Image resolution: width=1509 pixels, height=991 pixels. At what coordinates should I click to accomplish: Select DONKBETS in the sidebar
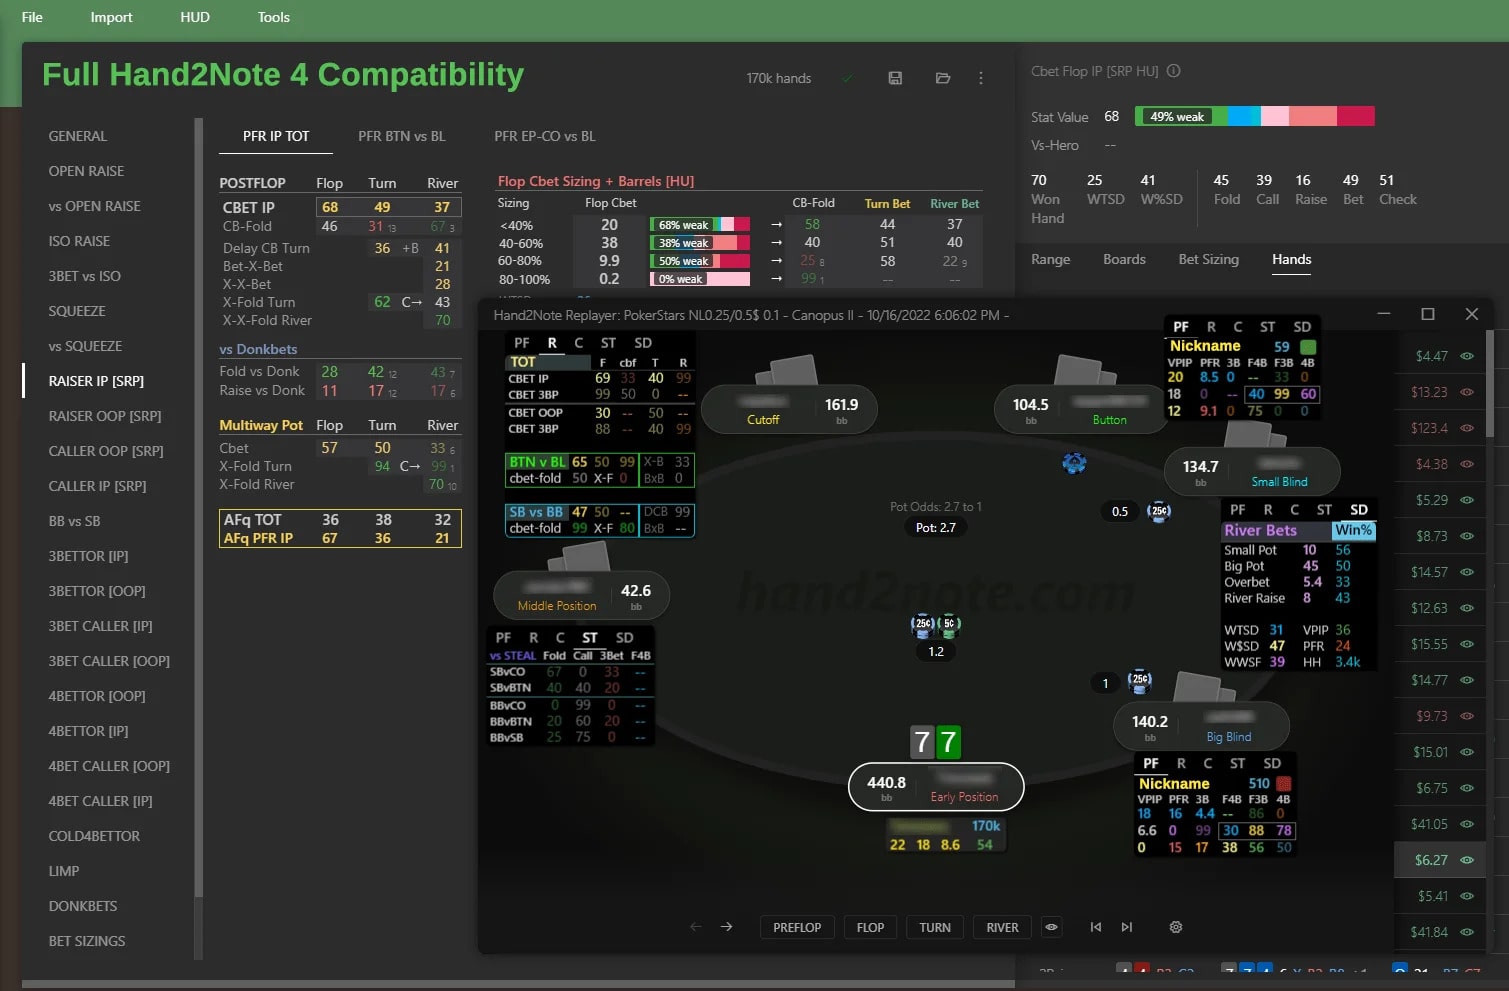click(x=83, y=906)
